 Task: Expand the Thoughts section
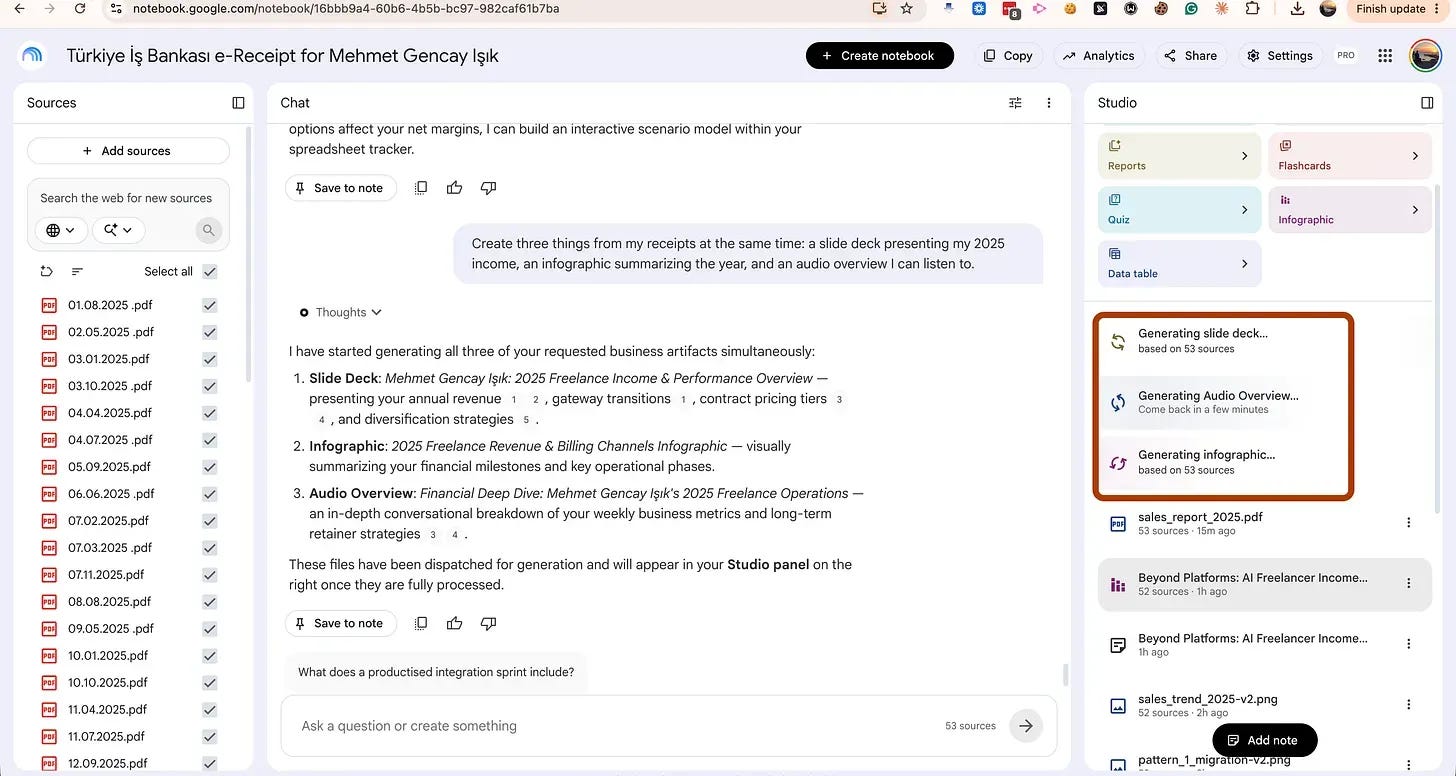click(341, 312)
